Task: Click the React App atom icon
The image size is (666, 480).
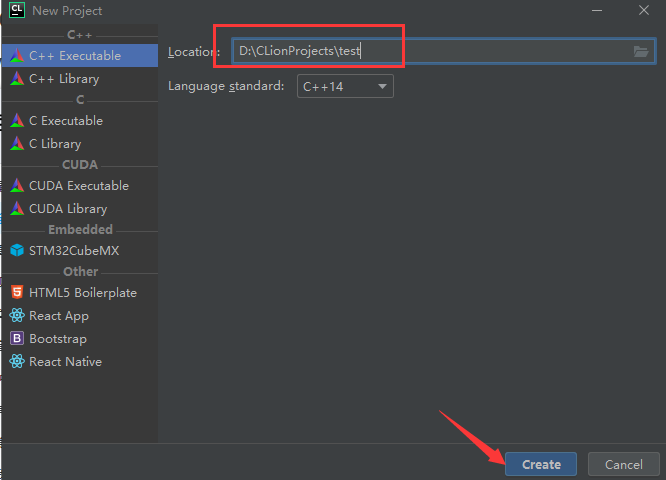Action: (x=17, y=316)
